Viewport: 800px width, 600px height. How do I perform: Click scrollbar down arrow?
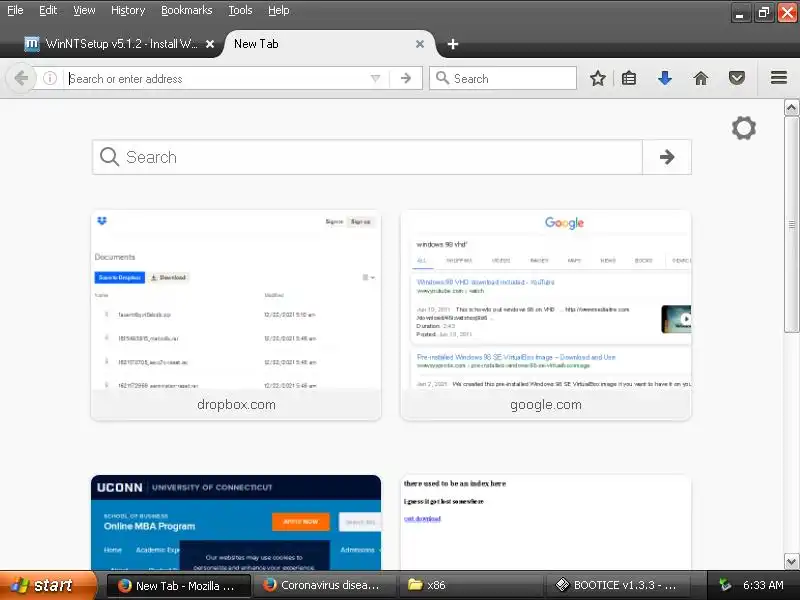791,562
